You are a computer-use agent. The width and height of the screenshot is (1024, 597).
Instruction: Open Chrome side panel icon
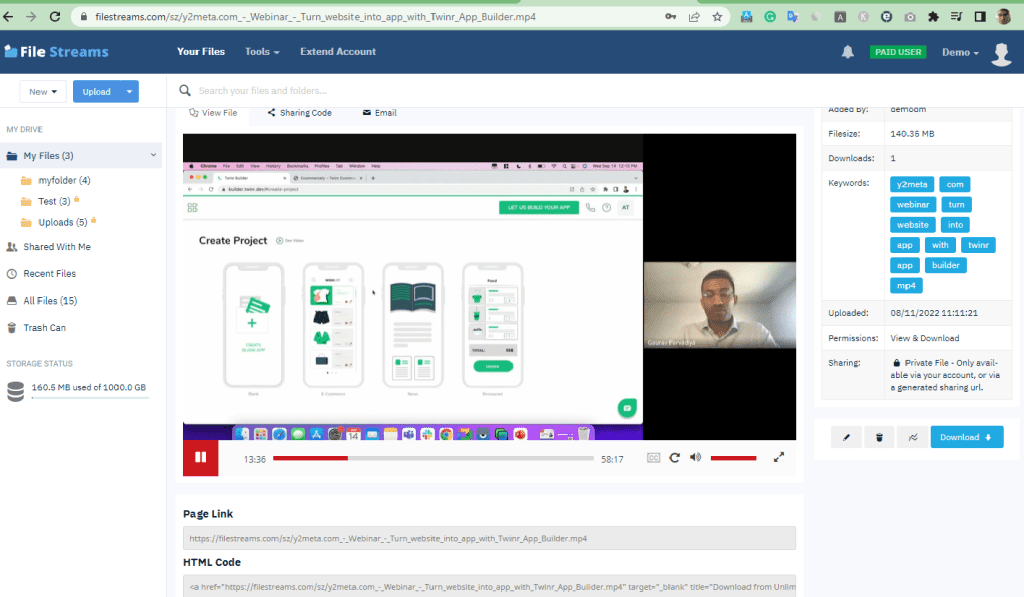(980, 17)
